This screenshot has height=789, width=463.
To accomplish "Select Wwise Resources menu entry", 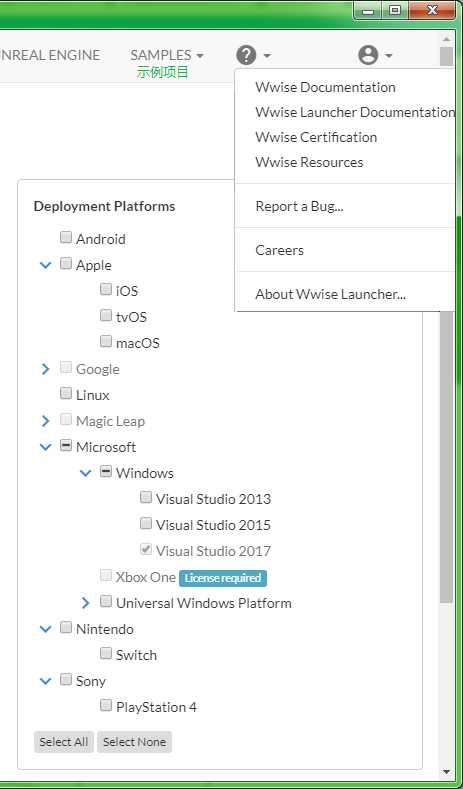I will coord(309,162).
